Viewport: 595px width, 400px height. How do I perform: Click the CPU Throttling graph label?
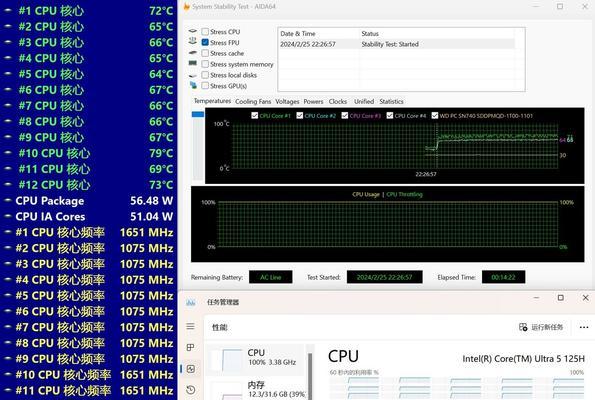[405, 194]
